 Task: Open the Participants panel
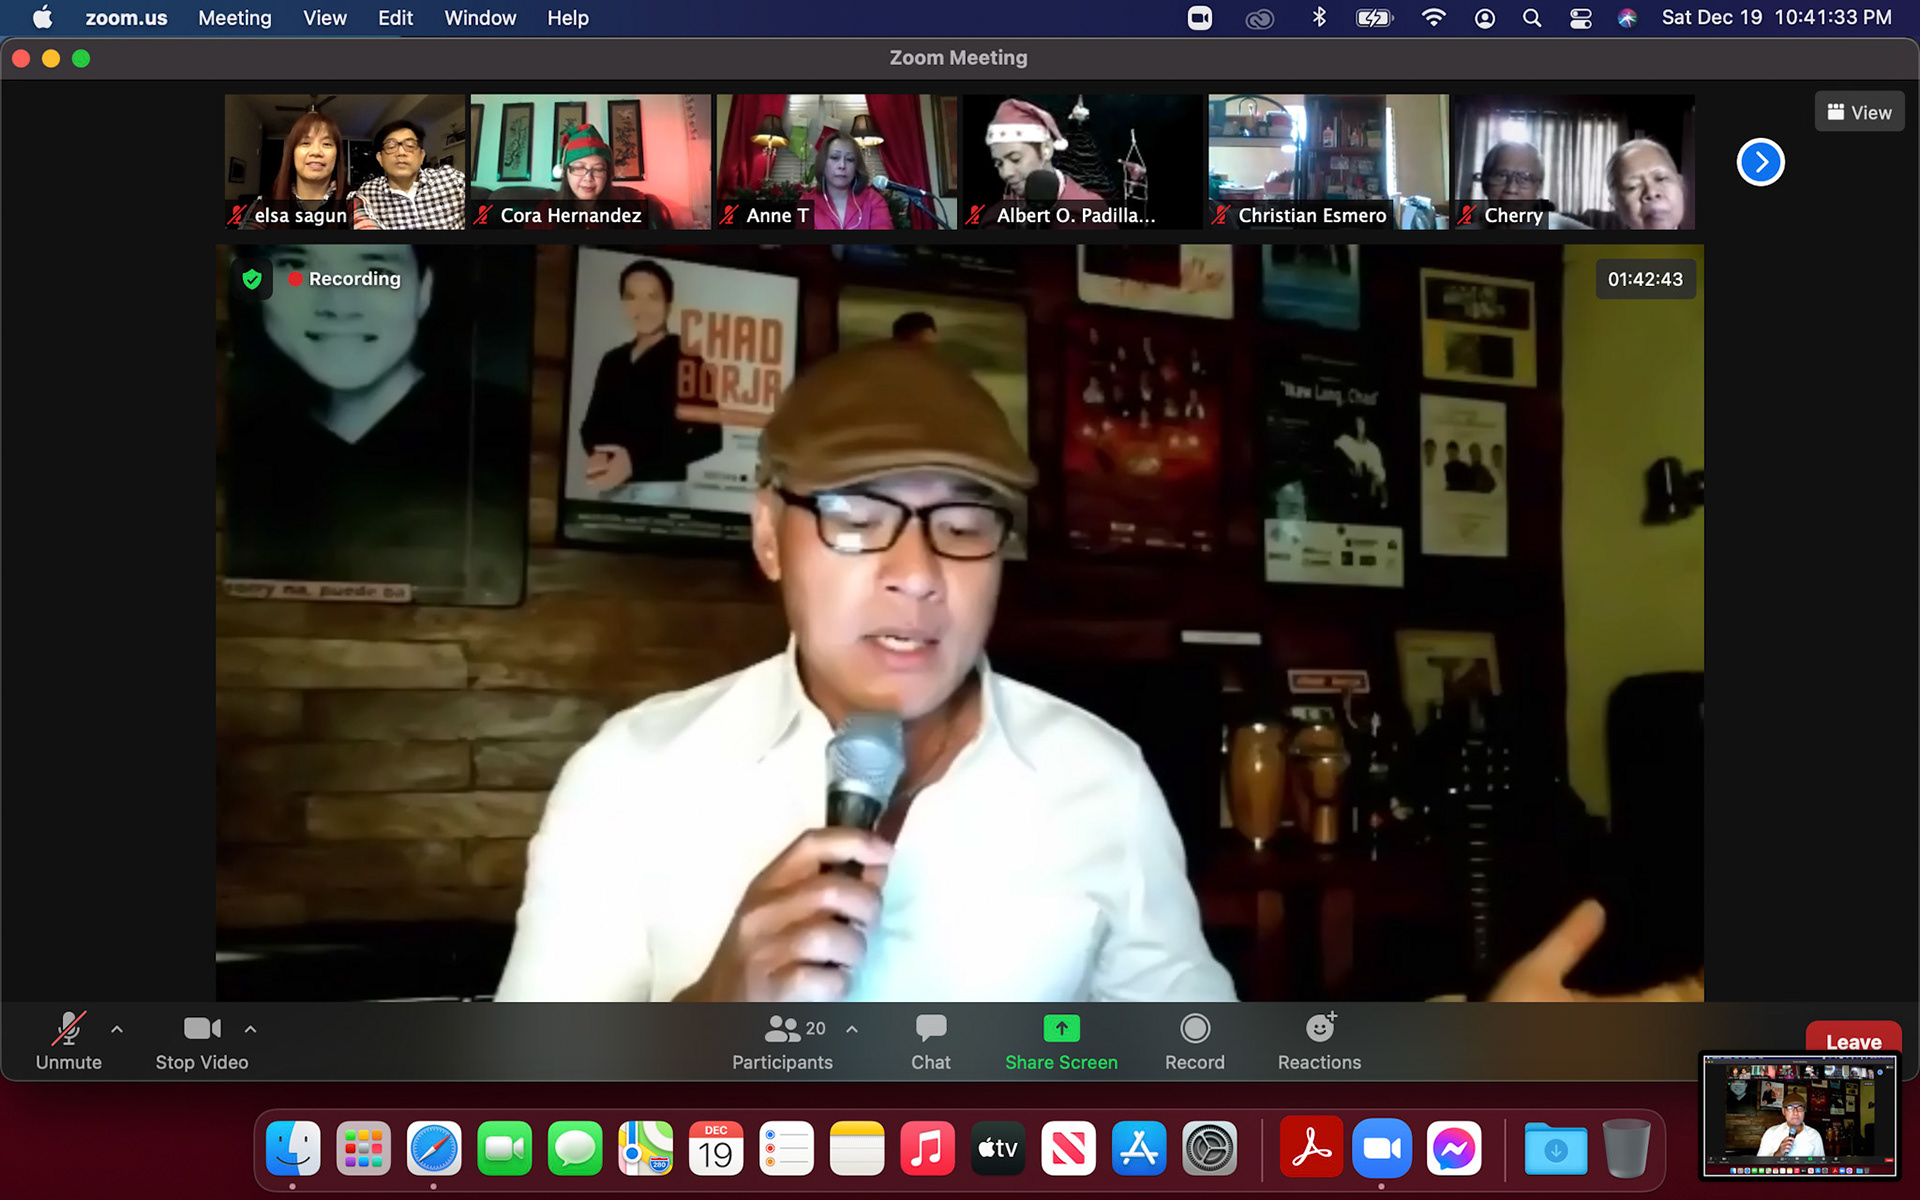781,1040
